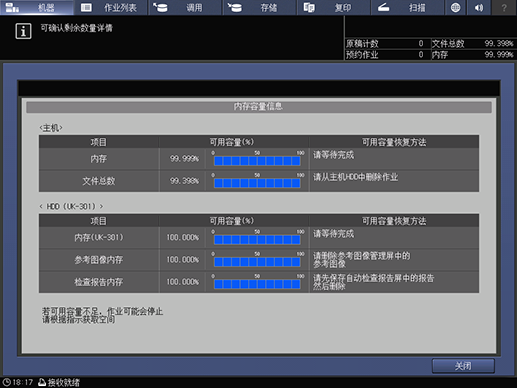
Task: Click the 若可用容量不足 warning note
Action: click(102, 315)
